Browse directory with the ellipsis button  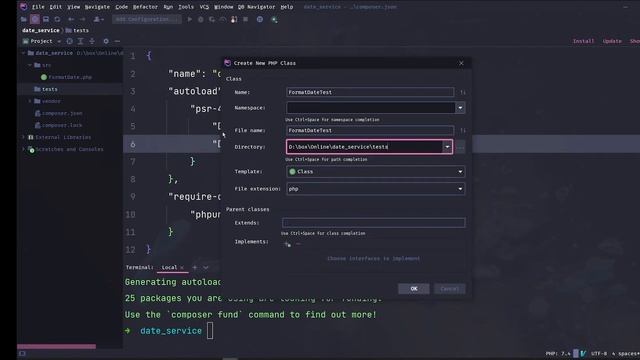point(460,147)
